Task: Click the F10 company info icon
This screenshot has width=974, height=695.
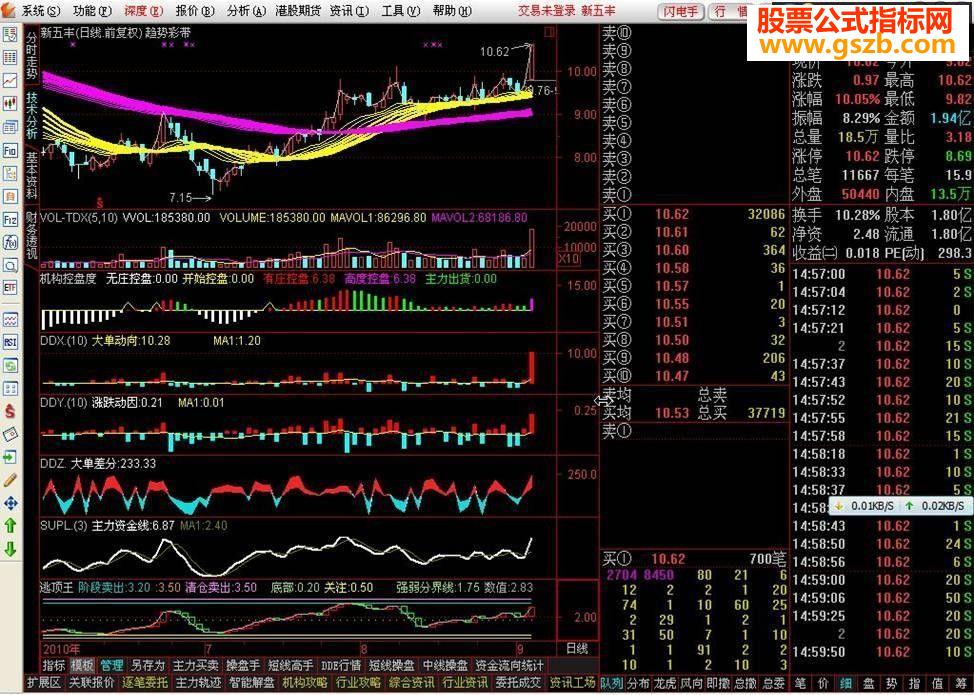Action: pyautogui.click(x=10, y=151)
